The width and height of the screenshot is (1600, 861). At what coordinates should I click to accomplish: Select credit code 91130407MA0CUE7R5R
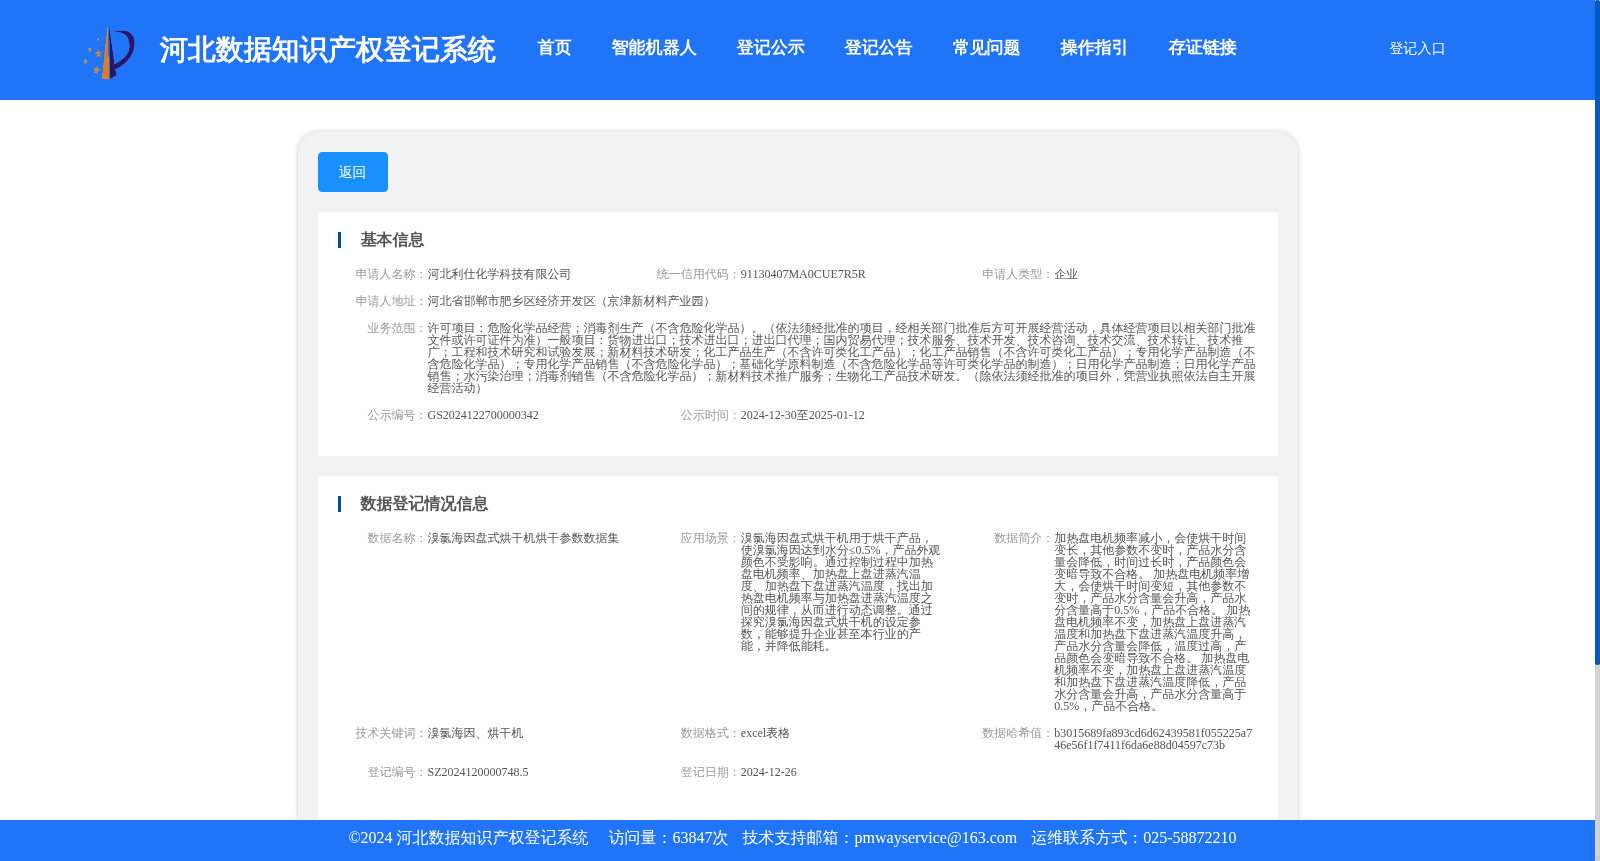tap(803, 274)
